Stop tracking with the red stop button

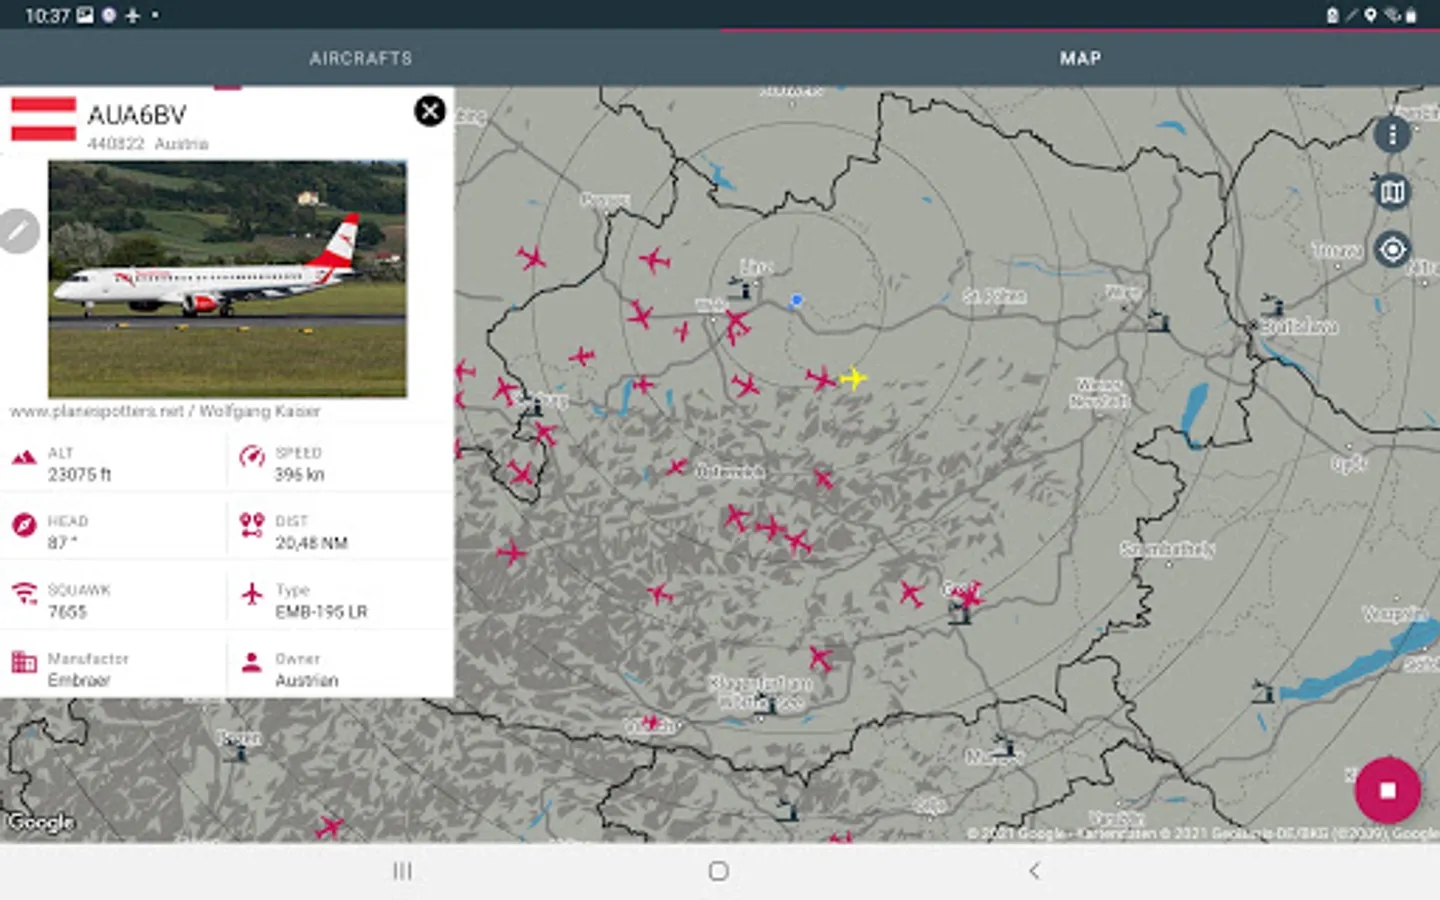click(x=1387, y=790)
